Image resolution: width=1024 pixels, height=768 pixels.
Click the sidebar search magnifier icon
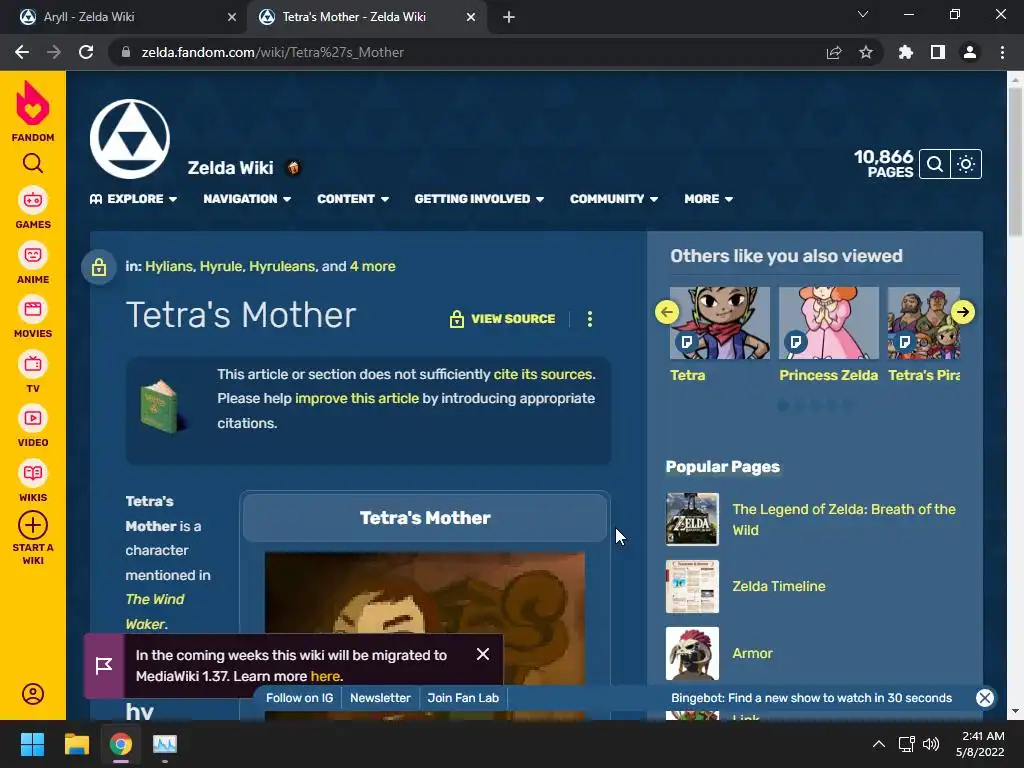(x=33, y=163)
